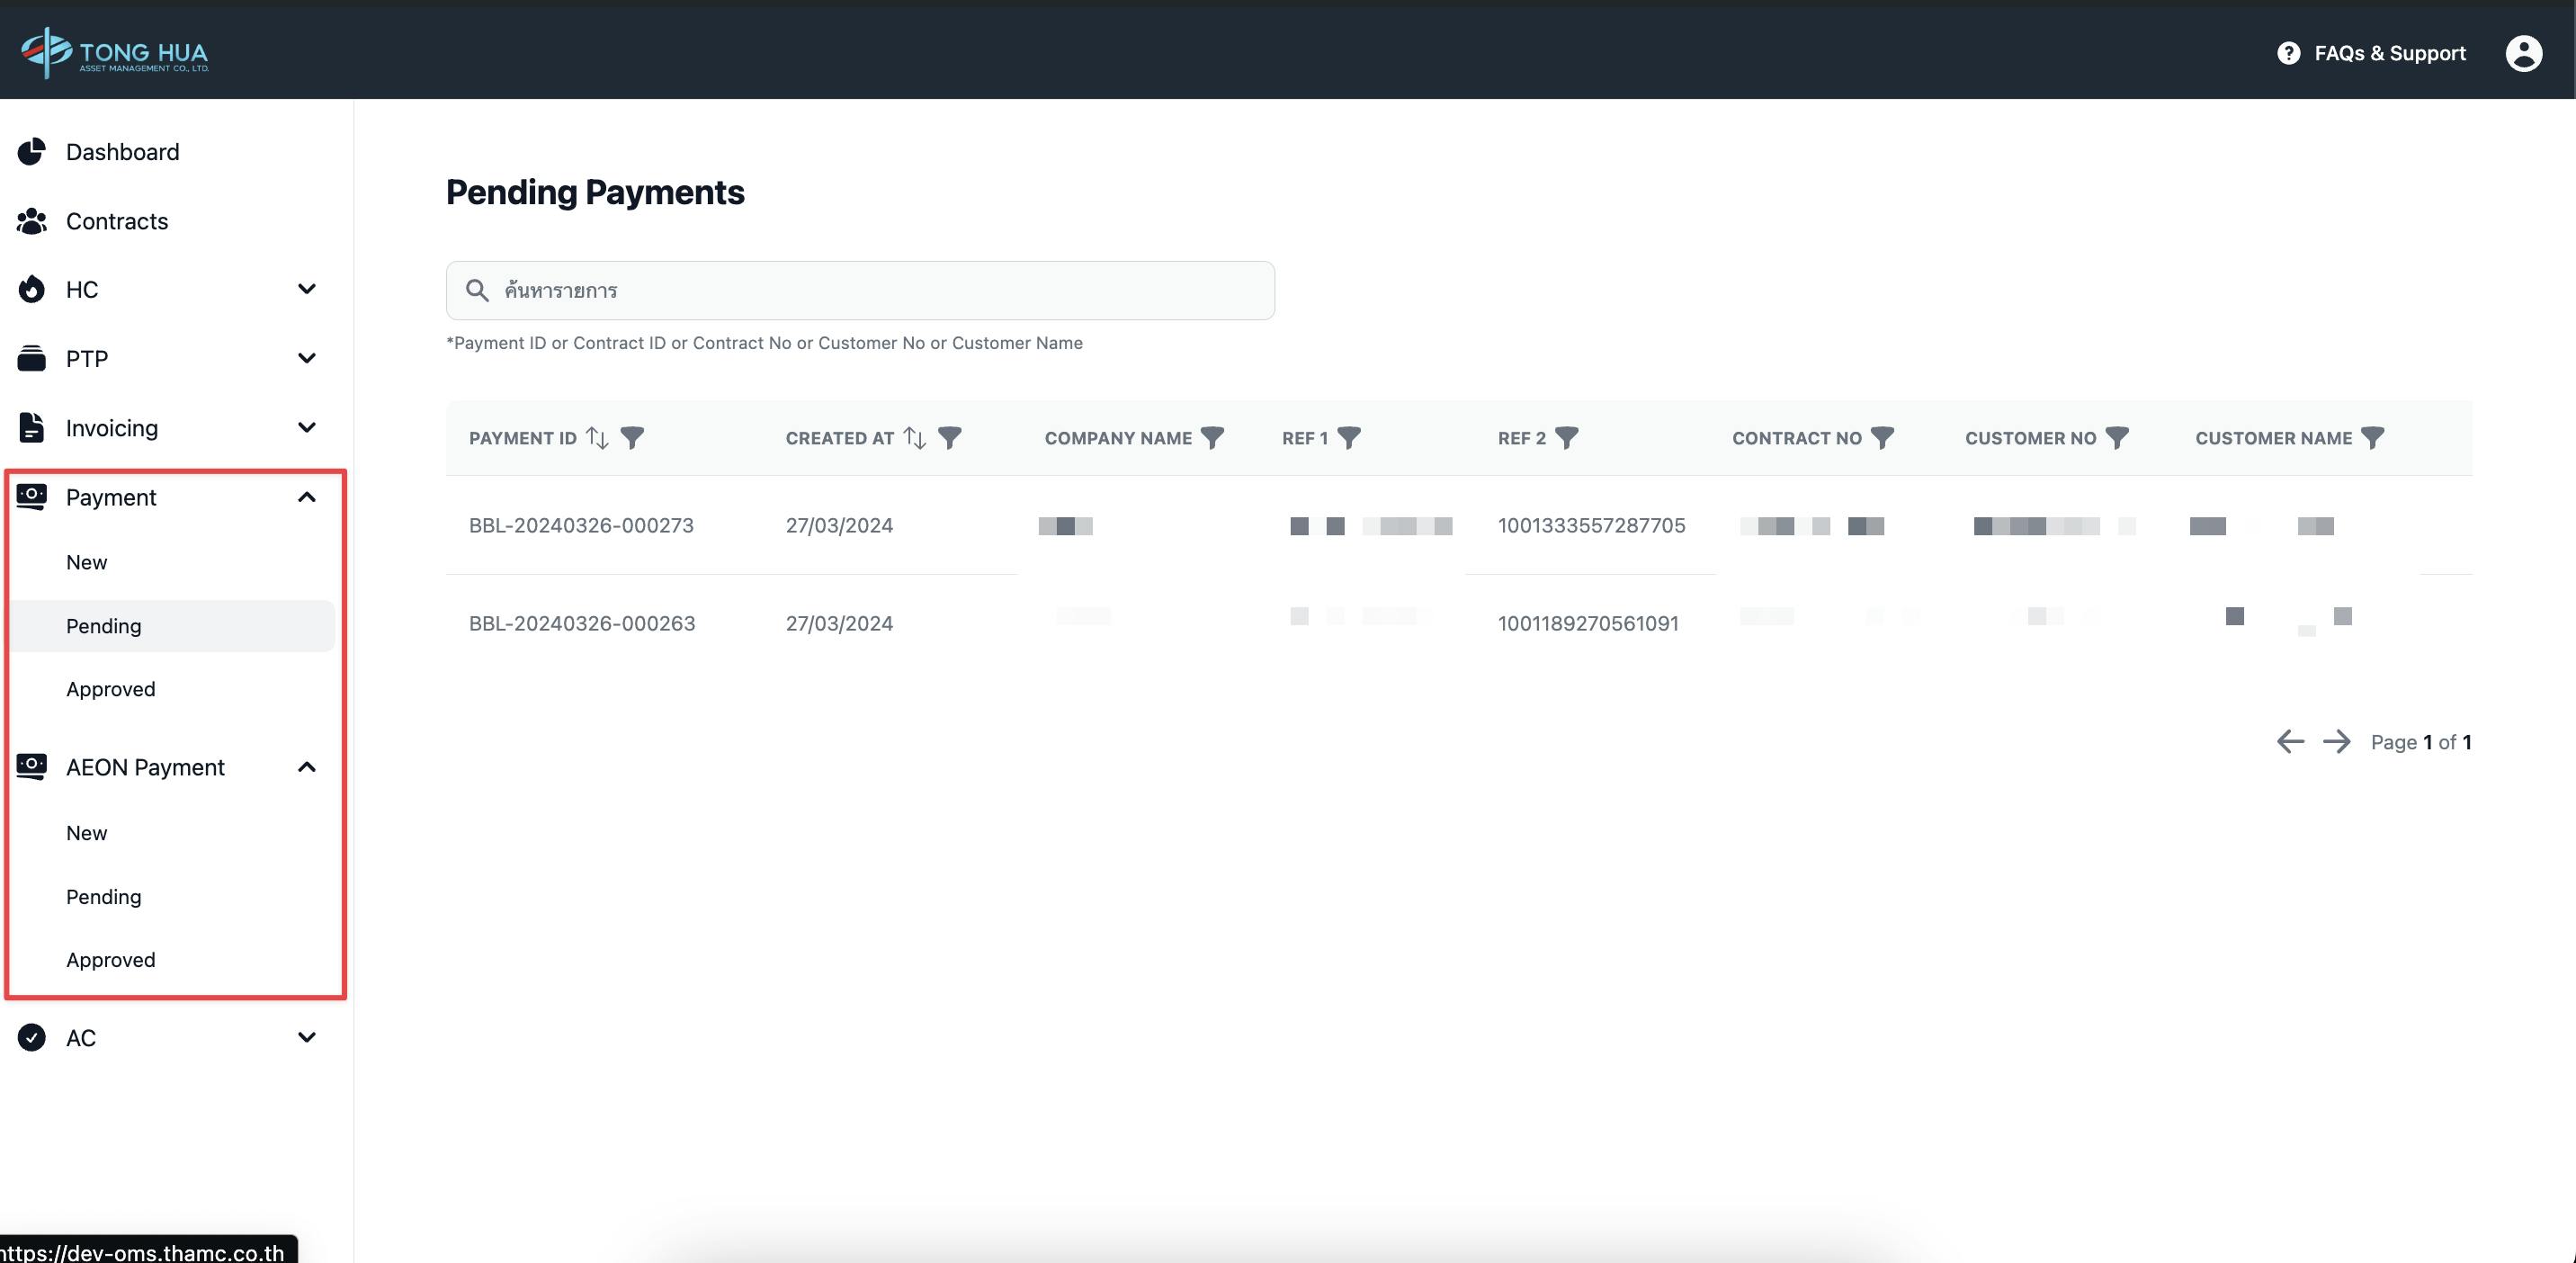Click the Payment icon in sidebar
Screen dimensions: 2576x1263
30,496
